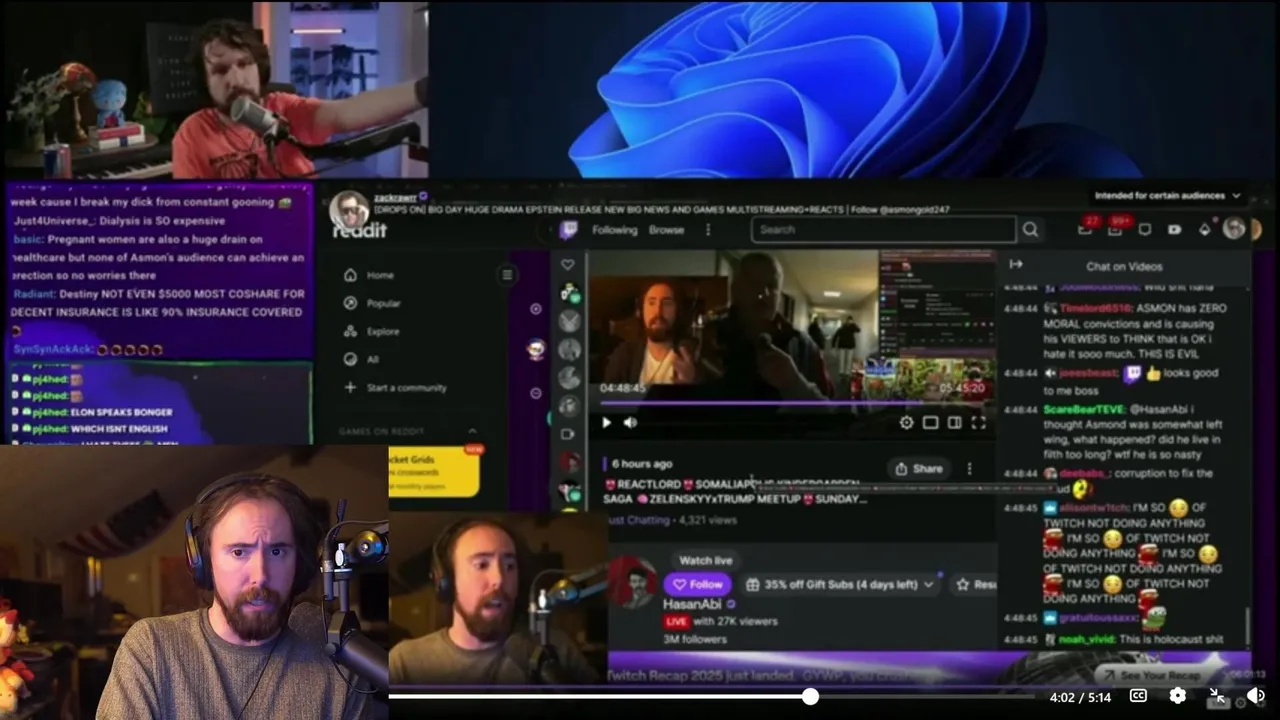
Task: Open the Twitch user avatar menu
Action: (x=1234, y=229)
